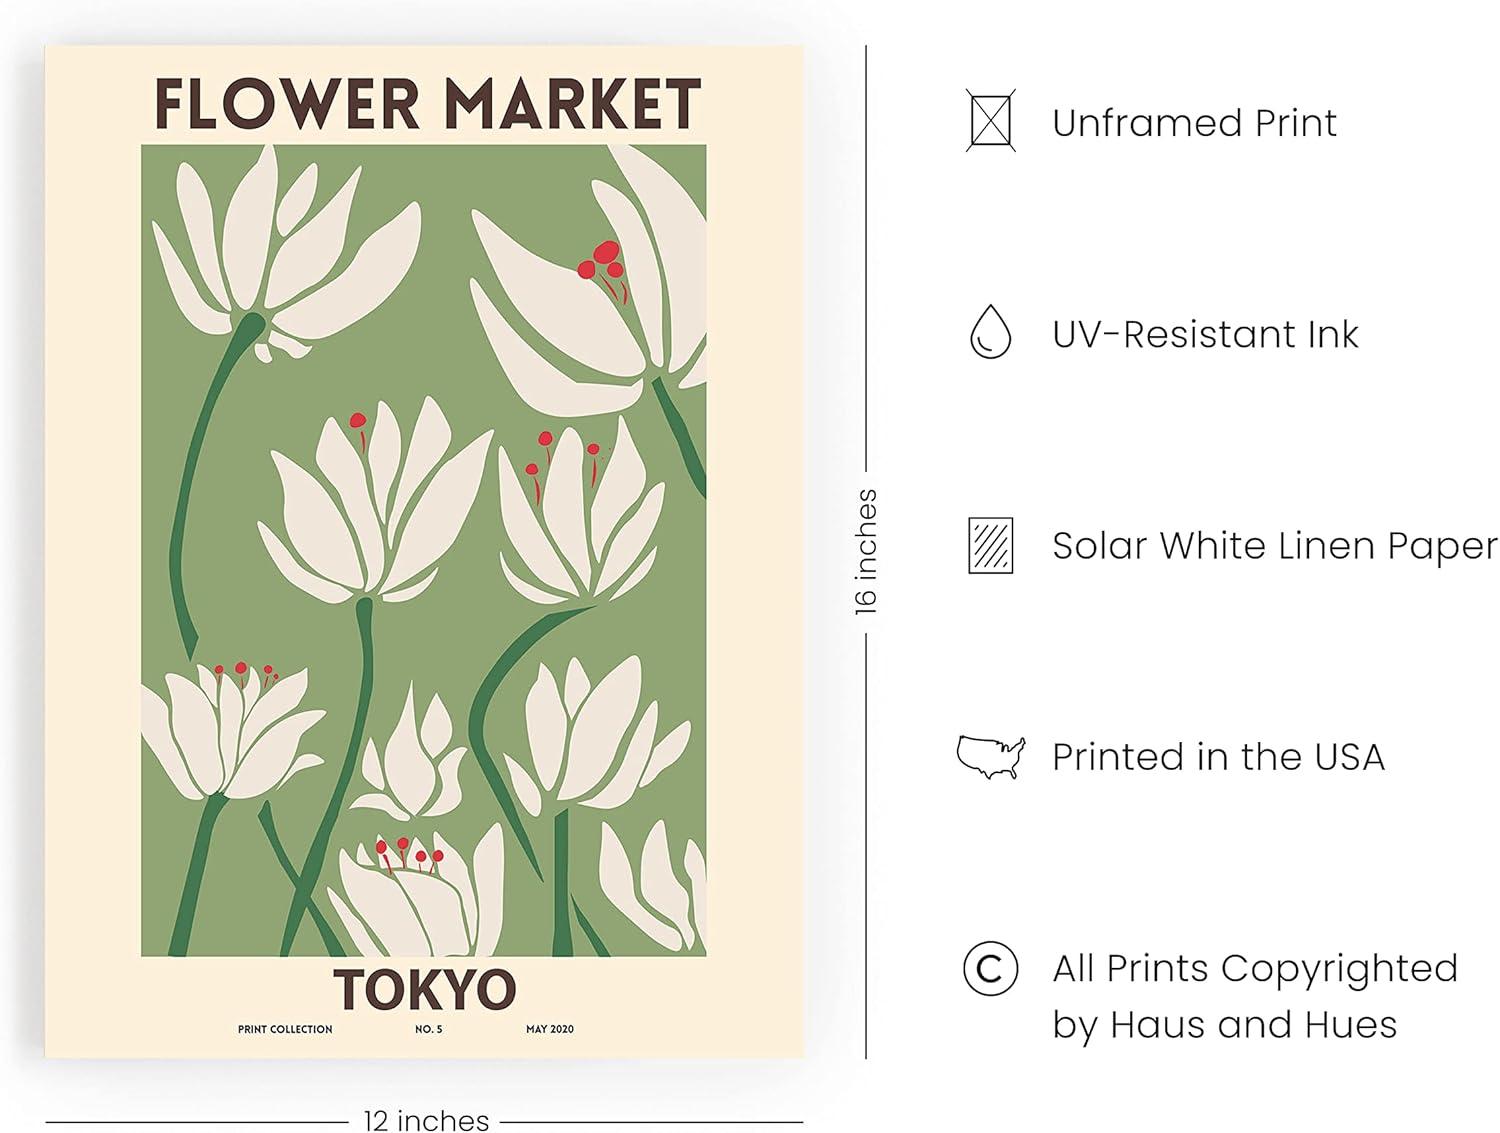Click the 'TOKYO' heading on the poster
1500x1133 pixels.
425,989
